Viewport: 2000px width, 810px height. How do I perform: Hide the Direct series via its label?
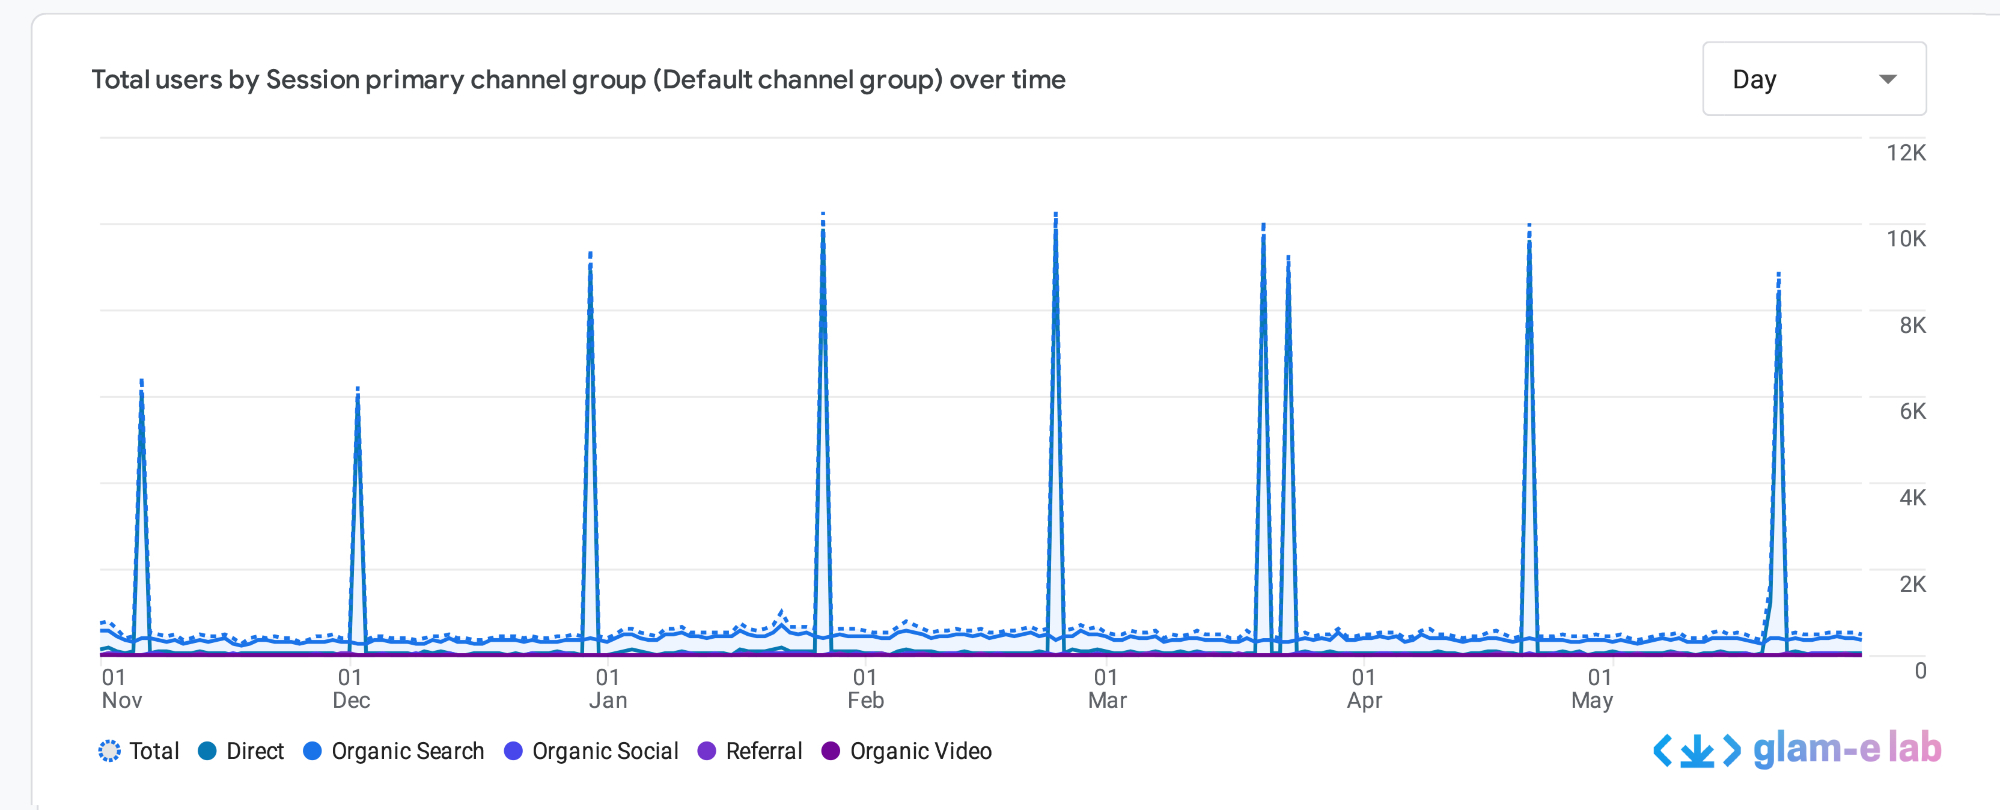tap(255, 751)
